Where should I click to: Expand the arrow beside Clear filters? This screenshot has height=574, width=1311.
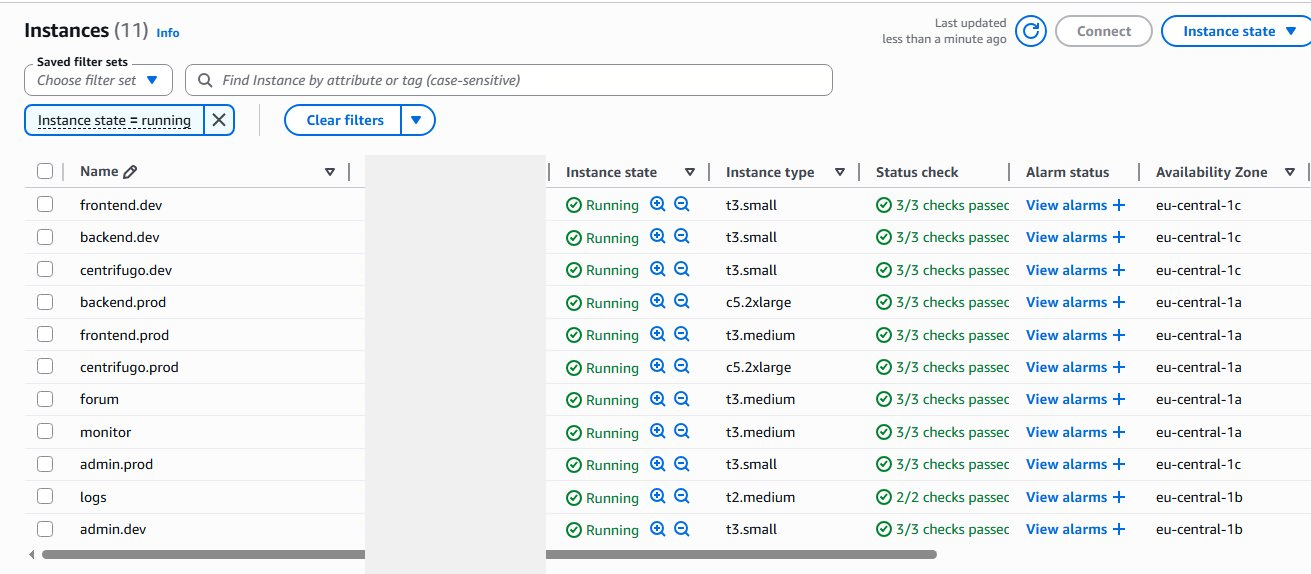tap(418, 120)
